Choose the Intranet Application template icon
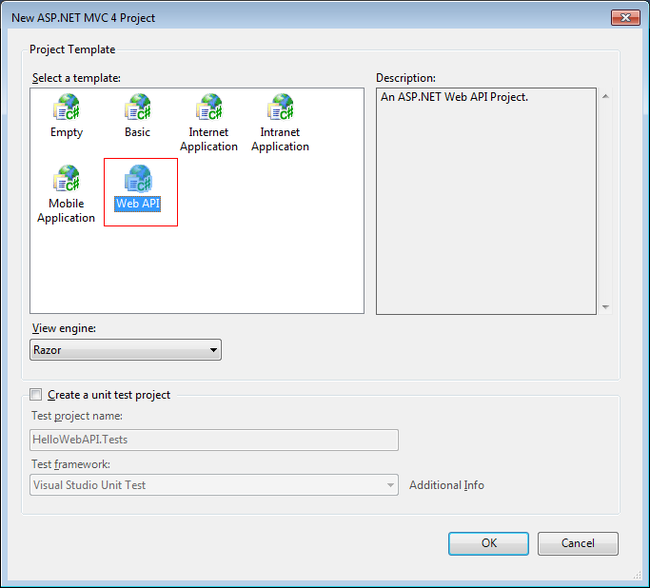The height and width of the screenshot is (588, 650). point(280,107)
